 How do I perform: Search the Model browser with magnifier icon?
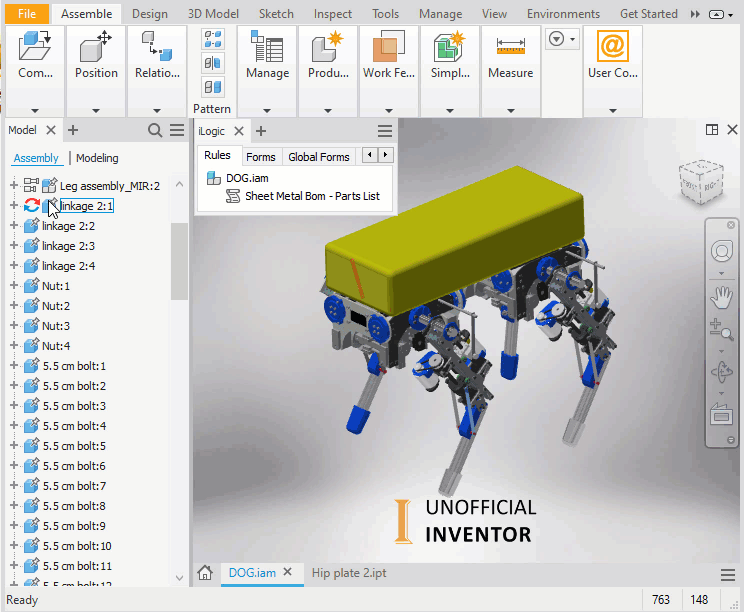[155, 130]
